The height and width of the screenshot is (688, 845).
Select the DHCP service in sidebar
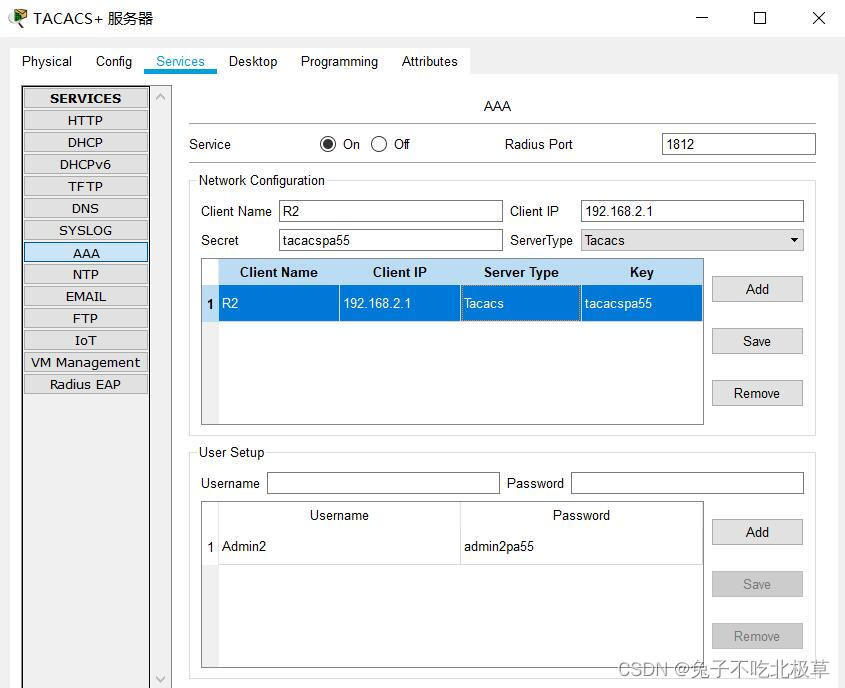point(85,142)
